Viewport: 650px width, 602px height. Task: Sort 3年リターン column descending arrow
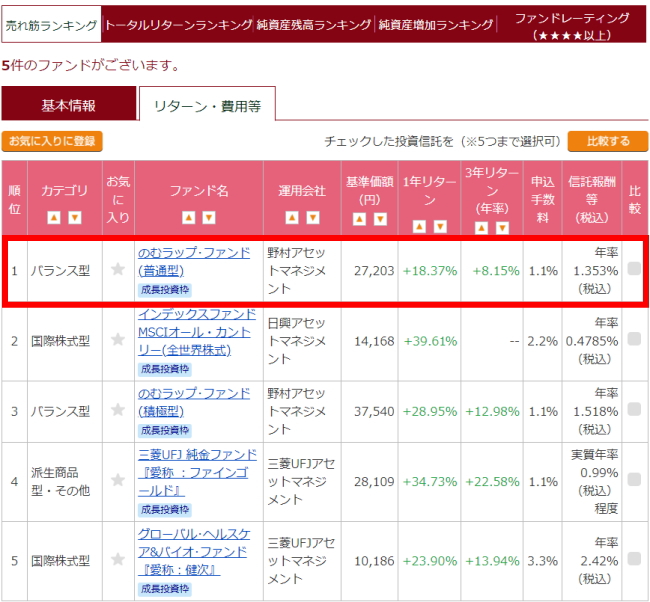pyautogui.click(x=502, y=228)
